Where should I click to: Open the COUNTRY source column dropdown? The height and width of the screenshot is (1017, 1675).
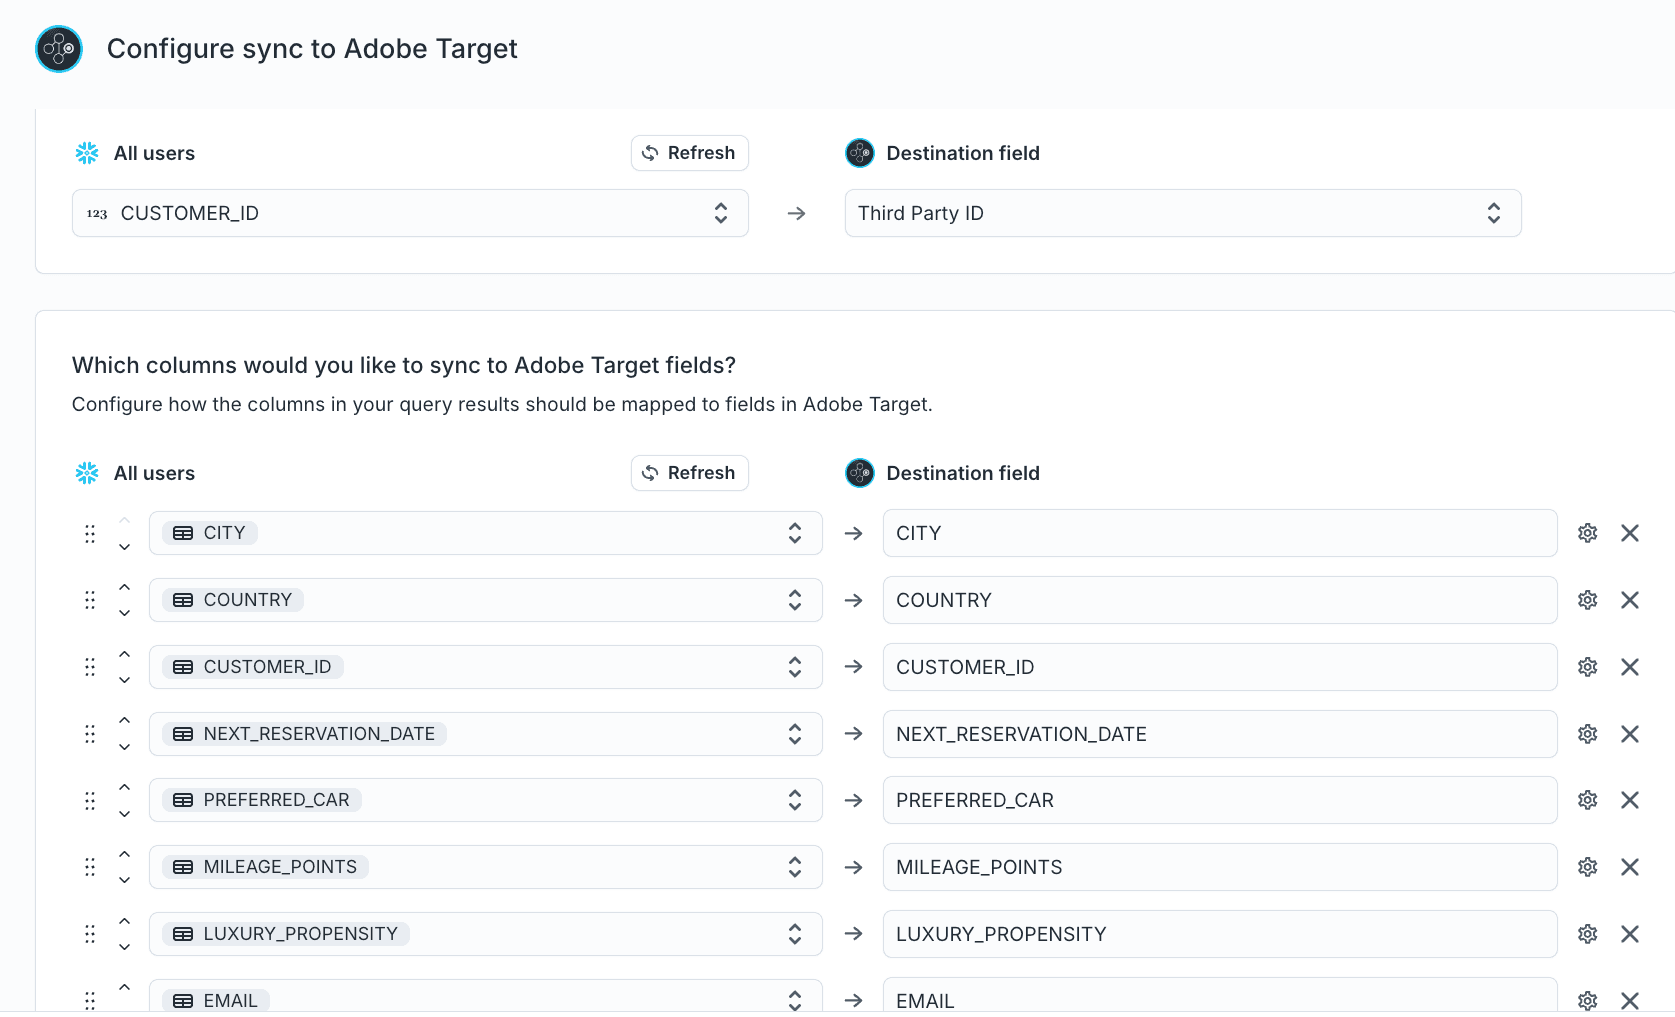click(x=485, y=600)
